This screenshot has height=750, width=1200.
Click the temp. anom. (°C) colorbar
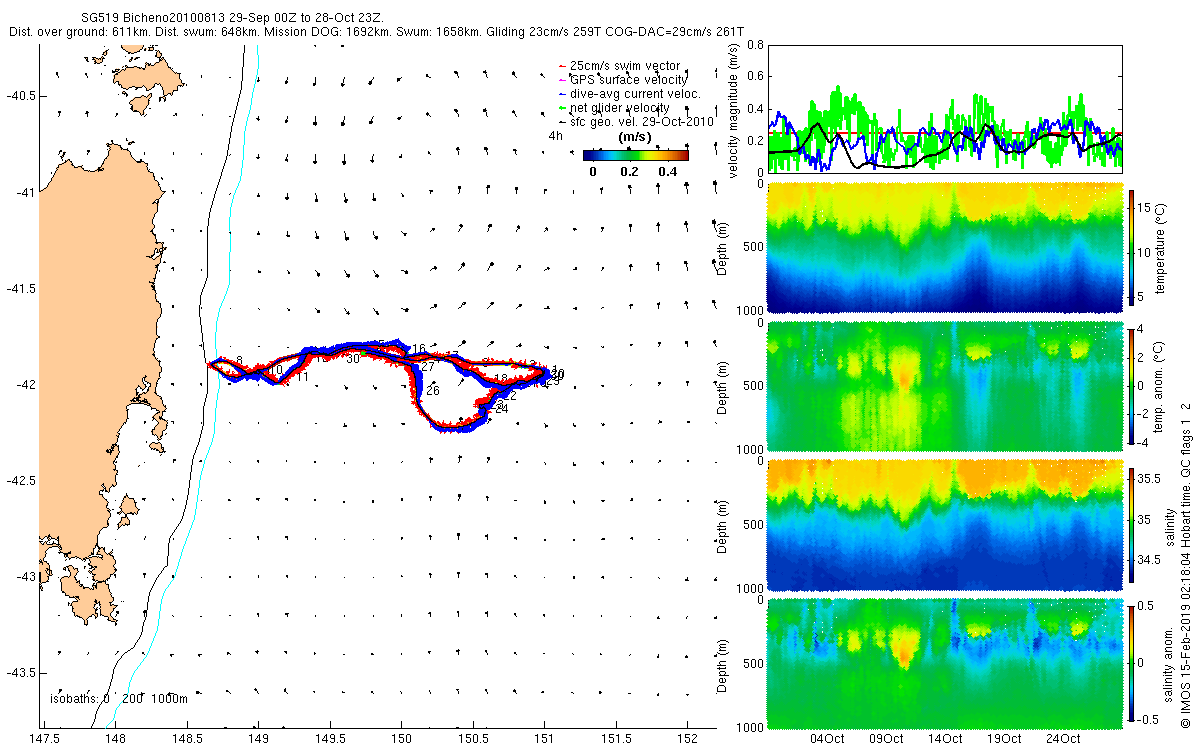coord(1132,385)
